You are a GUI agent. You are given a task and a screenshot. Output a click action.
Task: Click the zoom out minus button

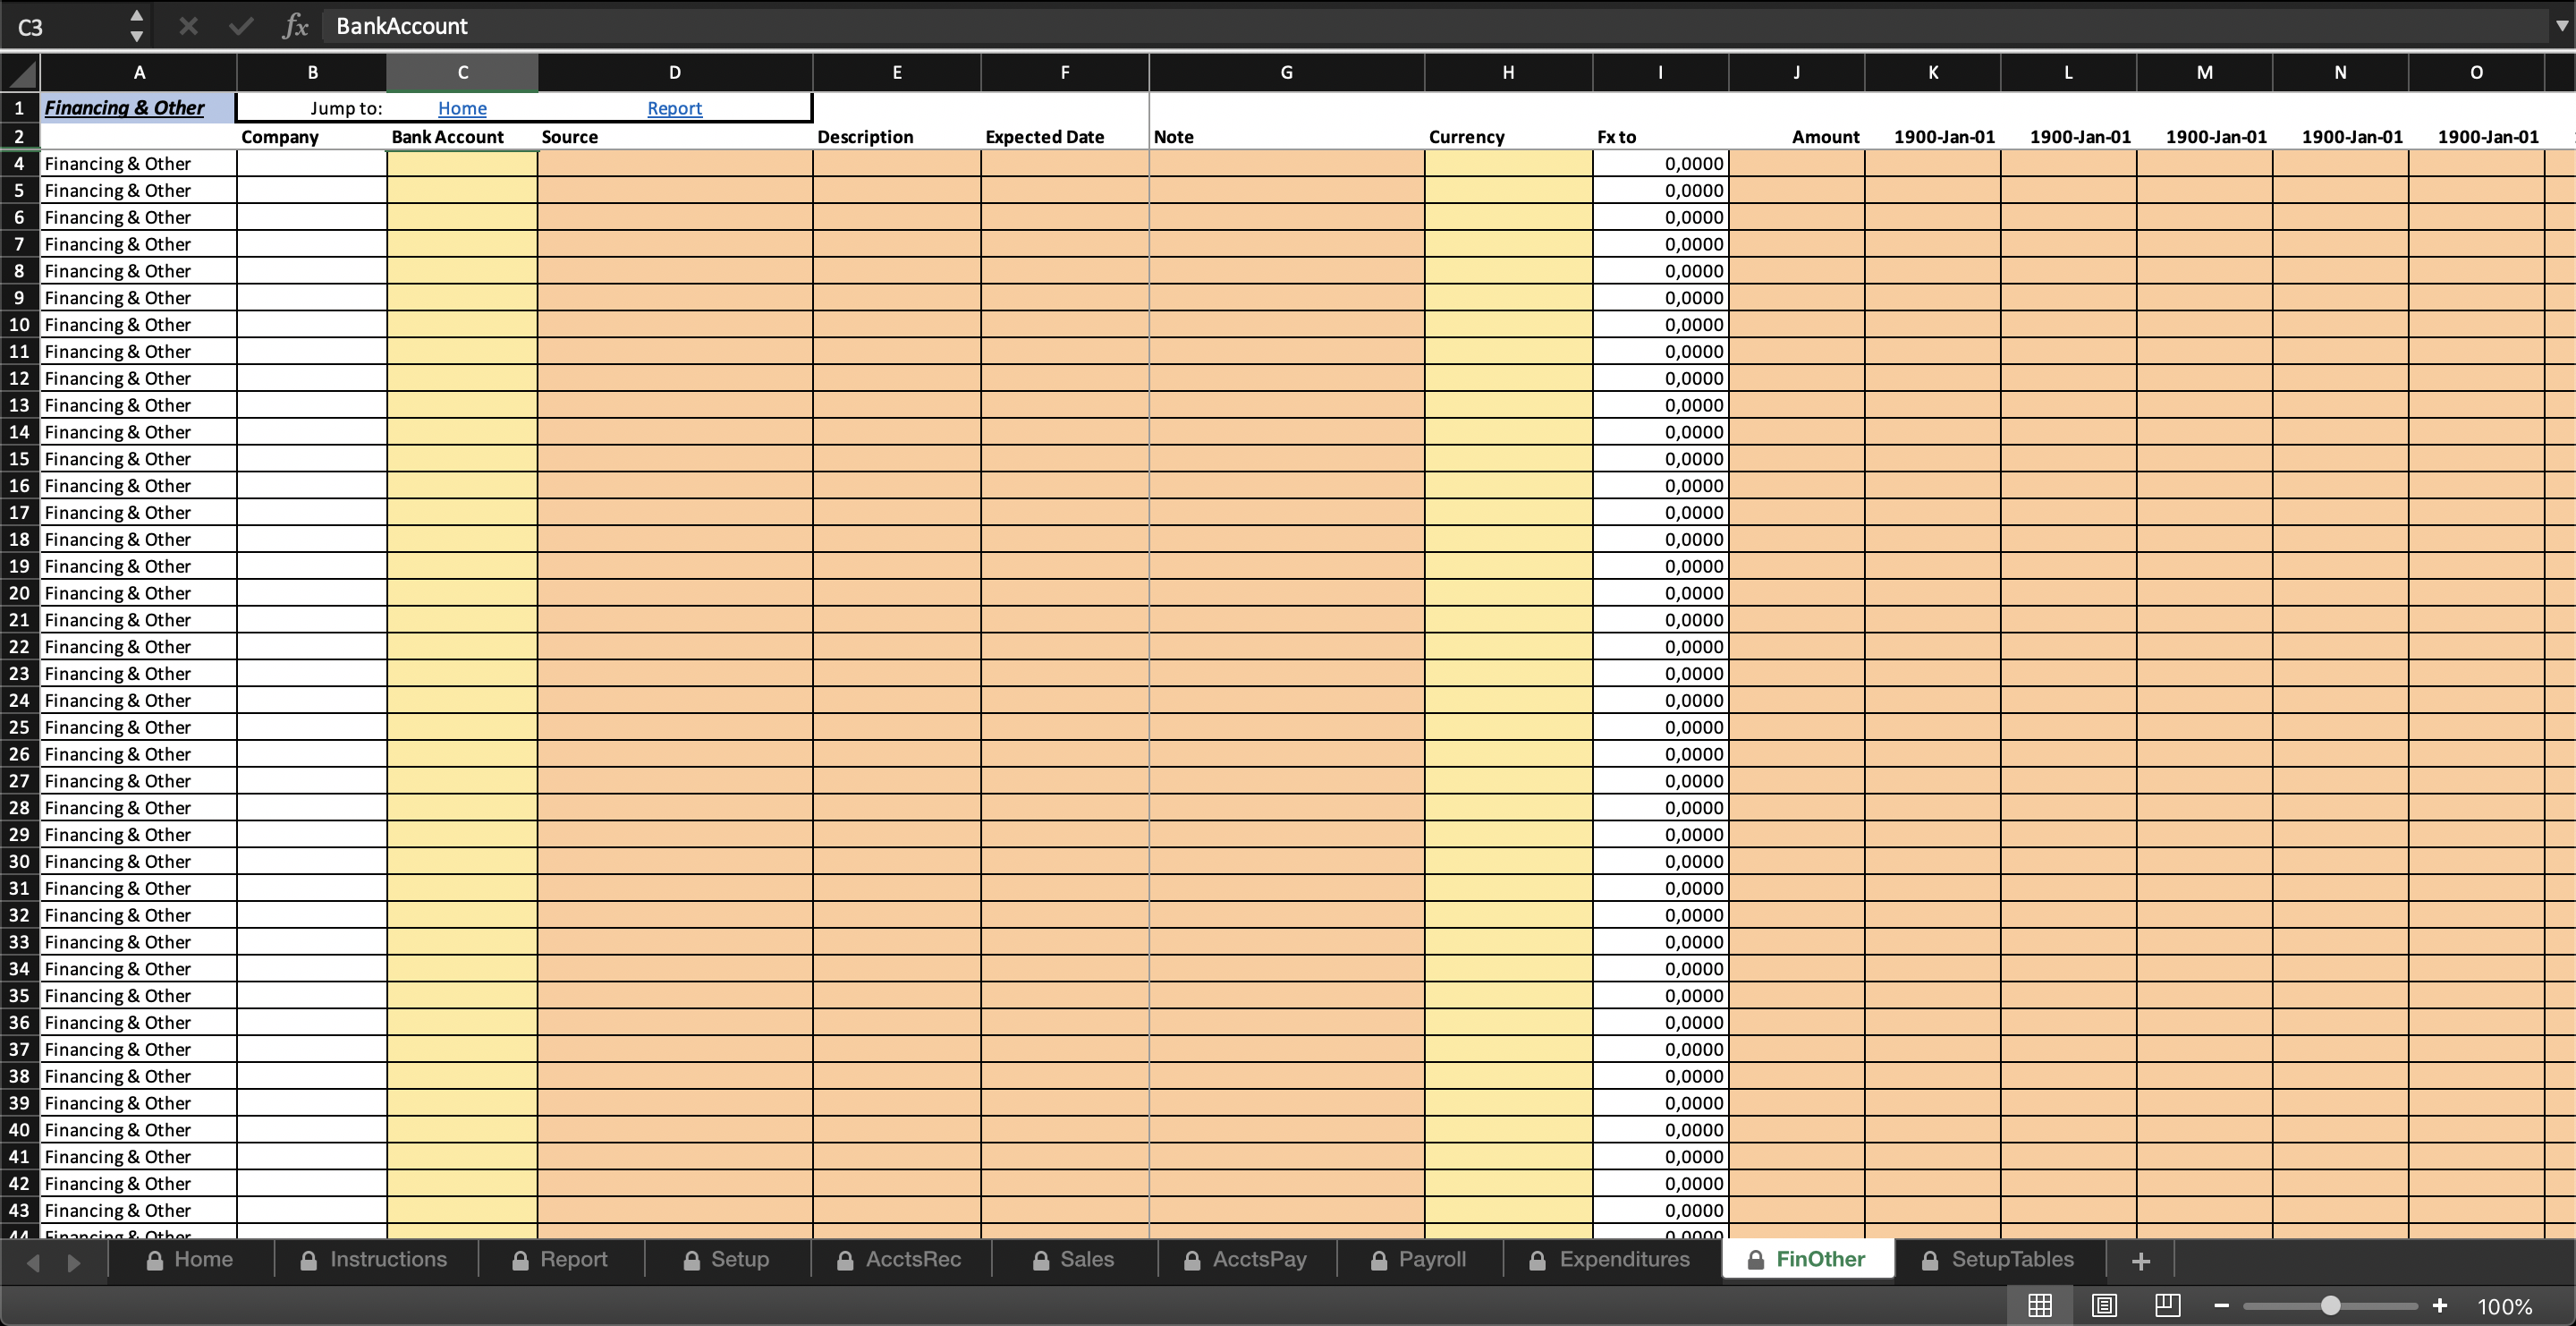click(x=2221, y=1305)
